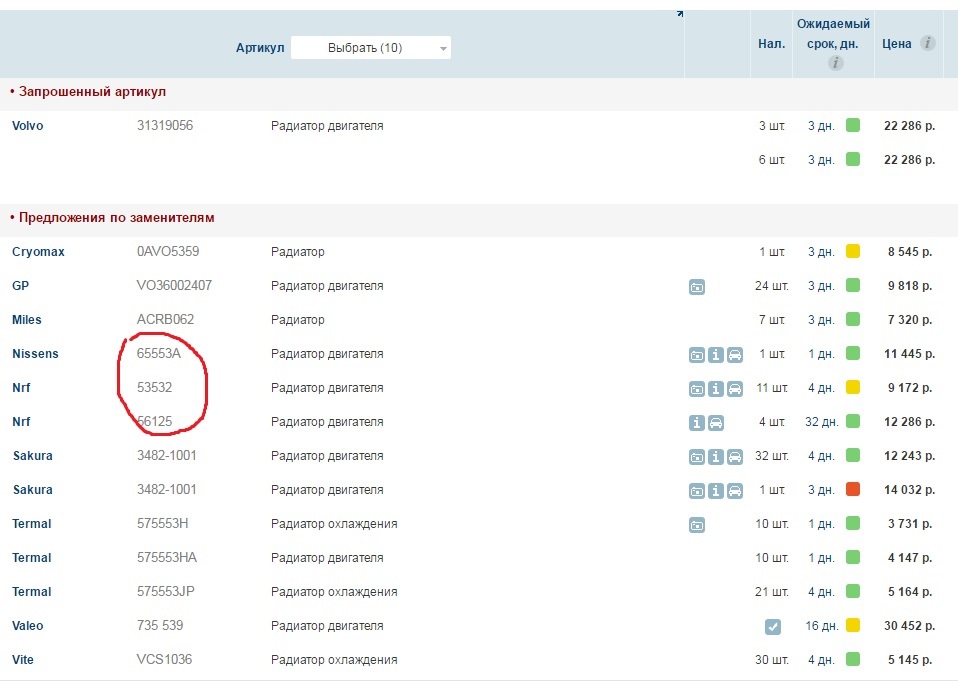Open Miles brand link
This screenshot has width=958, height=692.
[x=27, y=319]
